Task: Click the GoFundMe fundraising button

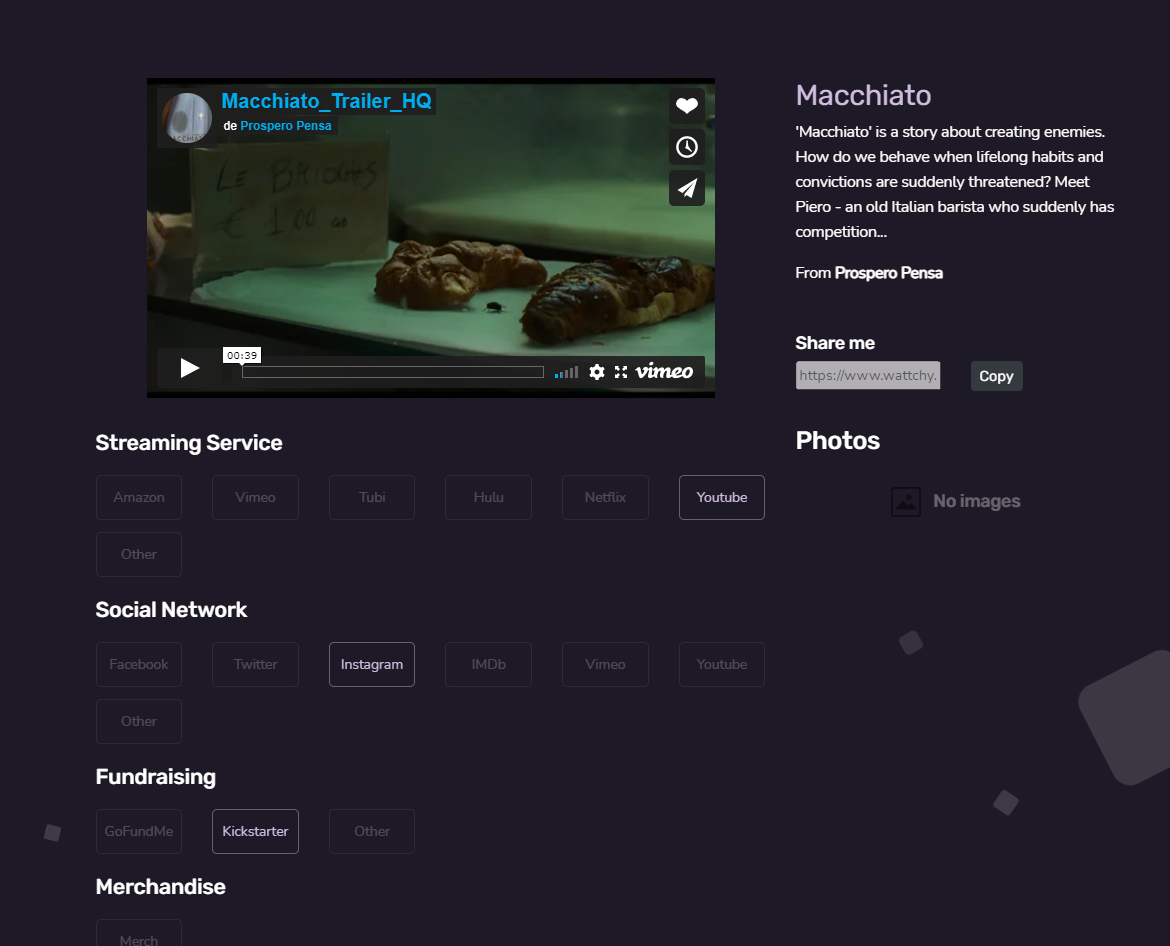Action: pos(139,831)
